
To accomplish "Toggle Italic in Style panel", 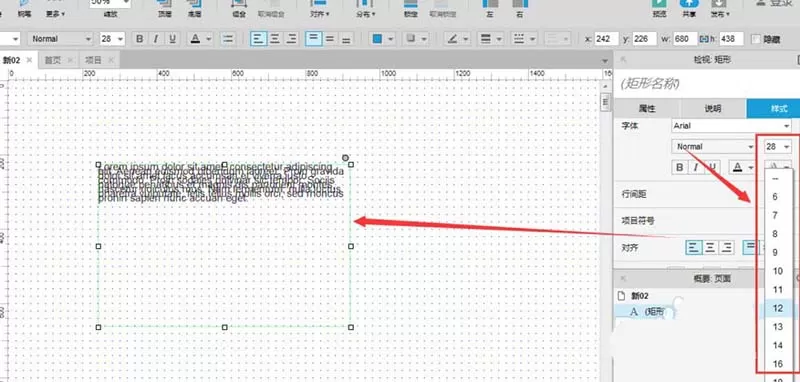I will pyautogui.click(x=695, y=167).
